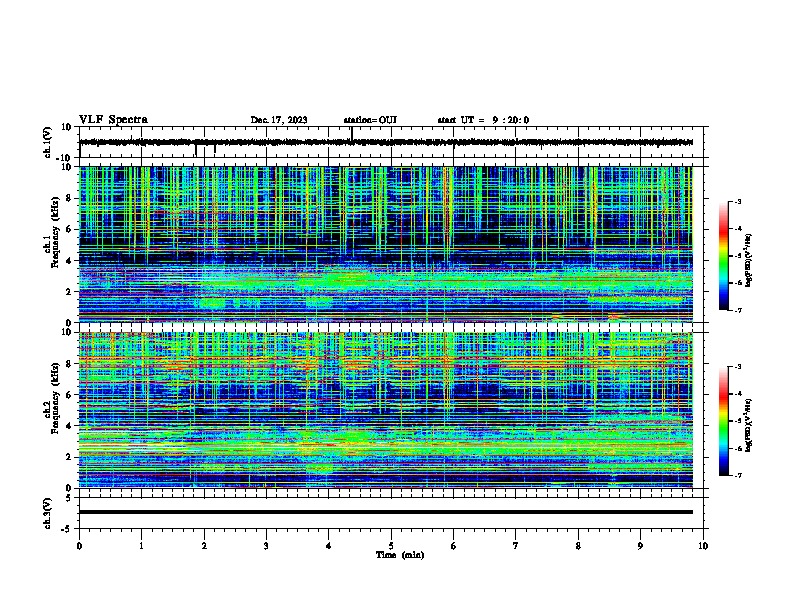Click the ch.1 spectrogram color bar
Viewport: 792px width, 612px height.
pyautogui.click(x=723, y=256)
